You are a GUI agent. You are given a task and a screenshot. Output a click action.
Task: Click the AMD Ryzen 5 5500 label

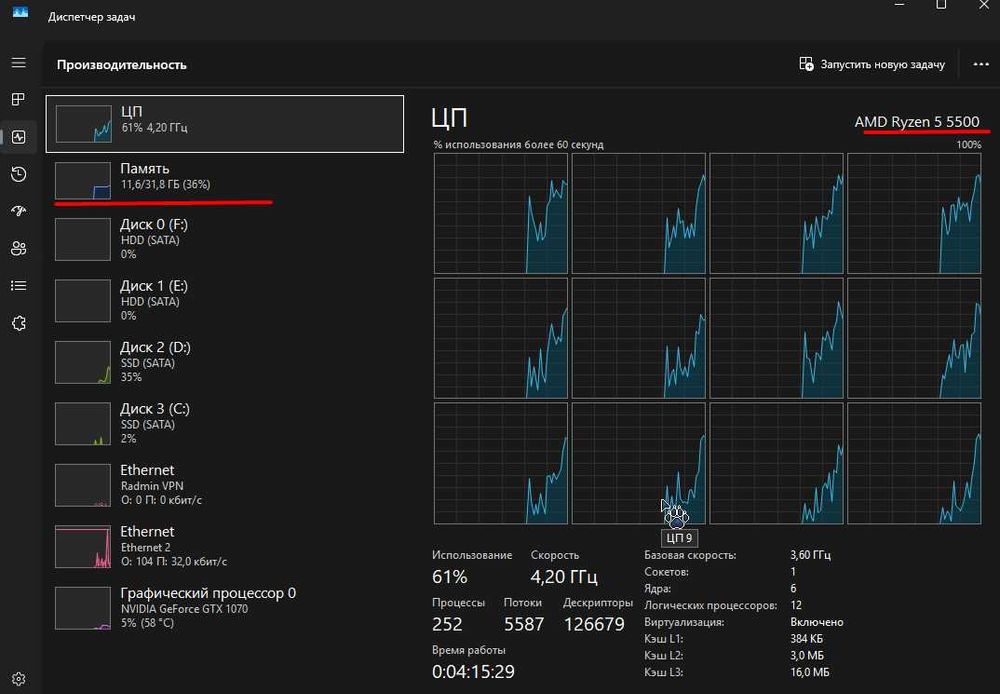(916, 122)
